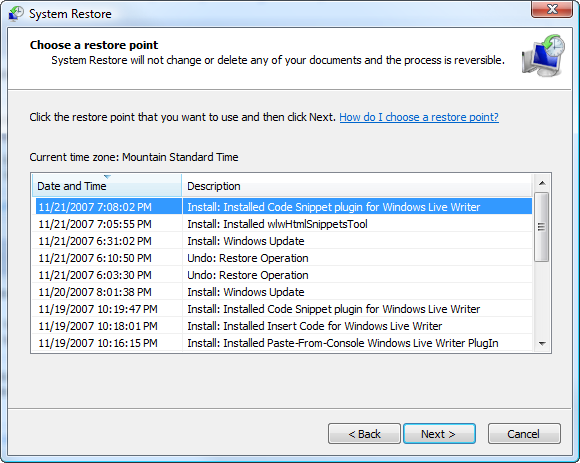Cancel the System Restore wizard
The width and height of the screenshot is (580, 463).
(x=524, y=433)
